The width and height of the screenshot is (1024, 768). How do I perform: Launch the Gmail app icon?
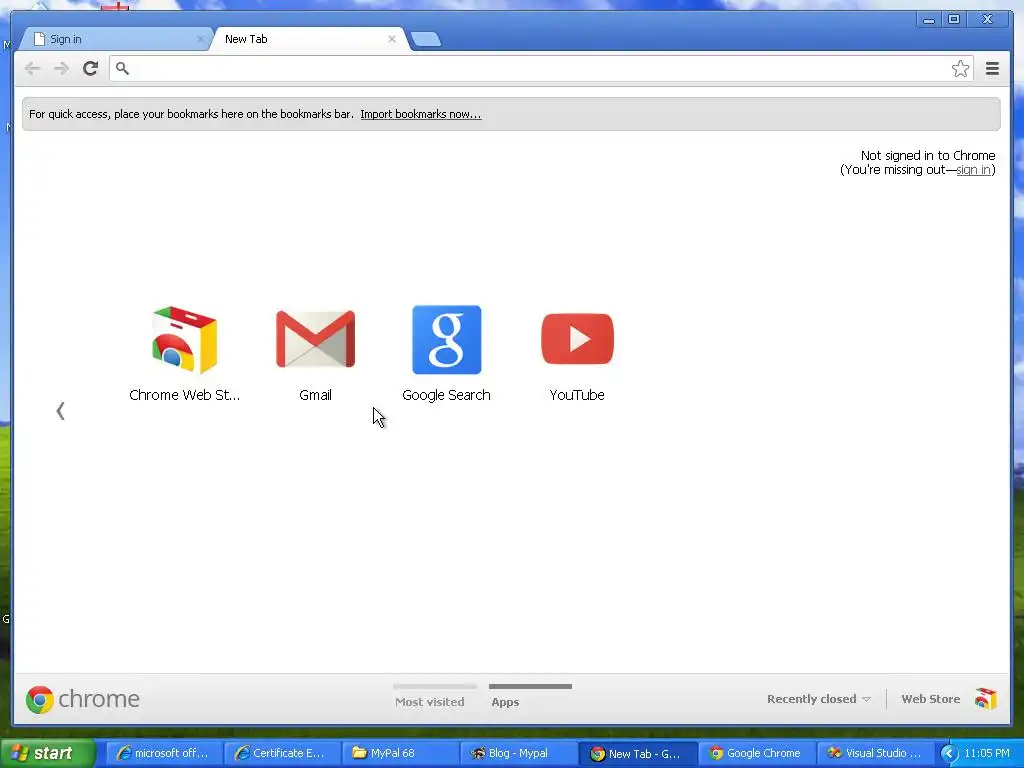(315, 339)
